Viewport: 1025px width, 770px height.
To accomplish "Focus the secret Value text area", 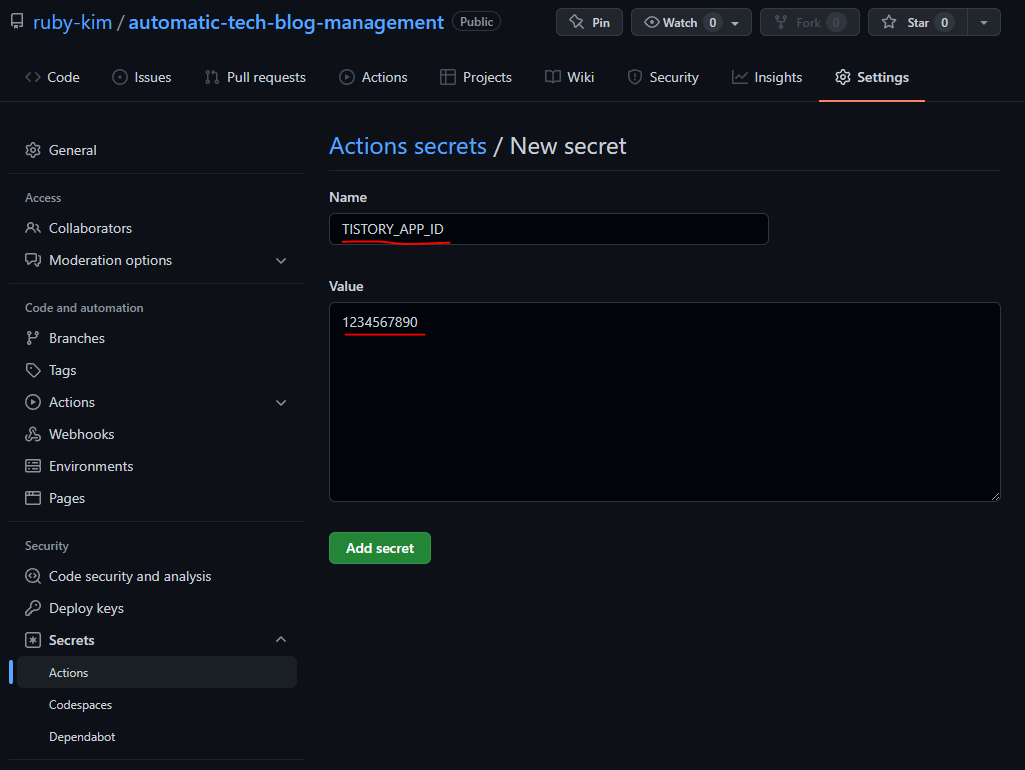I will (665, 402).
